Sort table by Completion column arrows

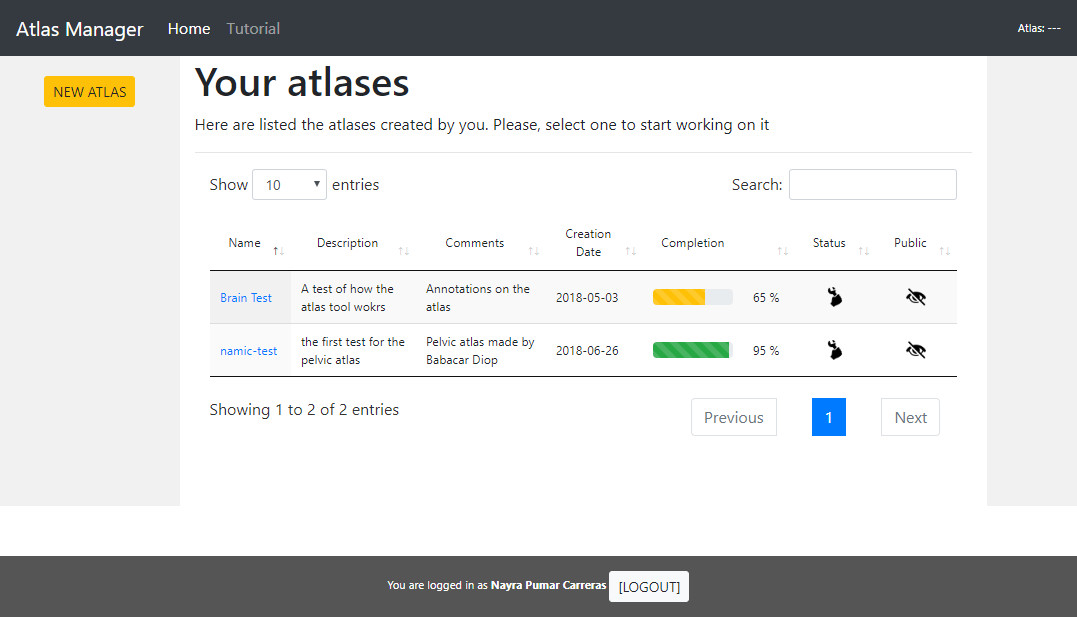pyautogui.click(x=783, y=251)
